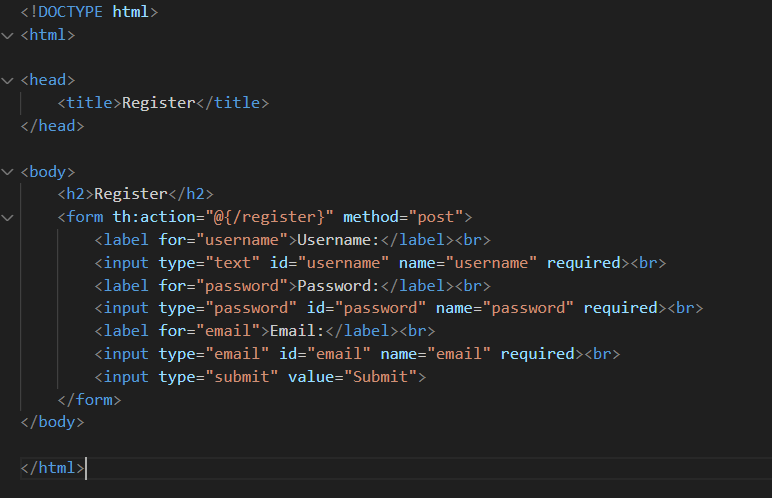Viewport: 772px width, 498px height.
Task: Click the type="email" value string
Action: click(x=239, y=353)
